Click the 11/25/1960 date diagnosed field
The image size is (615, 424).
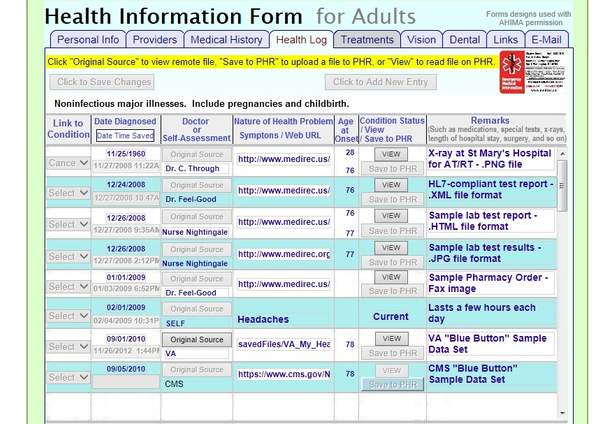click(x=126, y=154)
